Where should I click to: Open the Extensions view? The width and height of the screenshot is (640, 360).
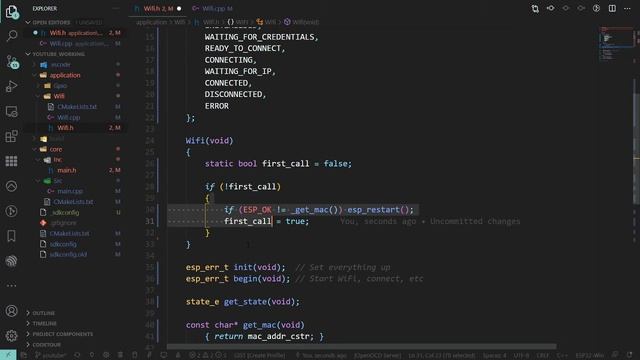[x=11, y=136]
